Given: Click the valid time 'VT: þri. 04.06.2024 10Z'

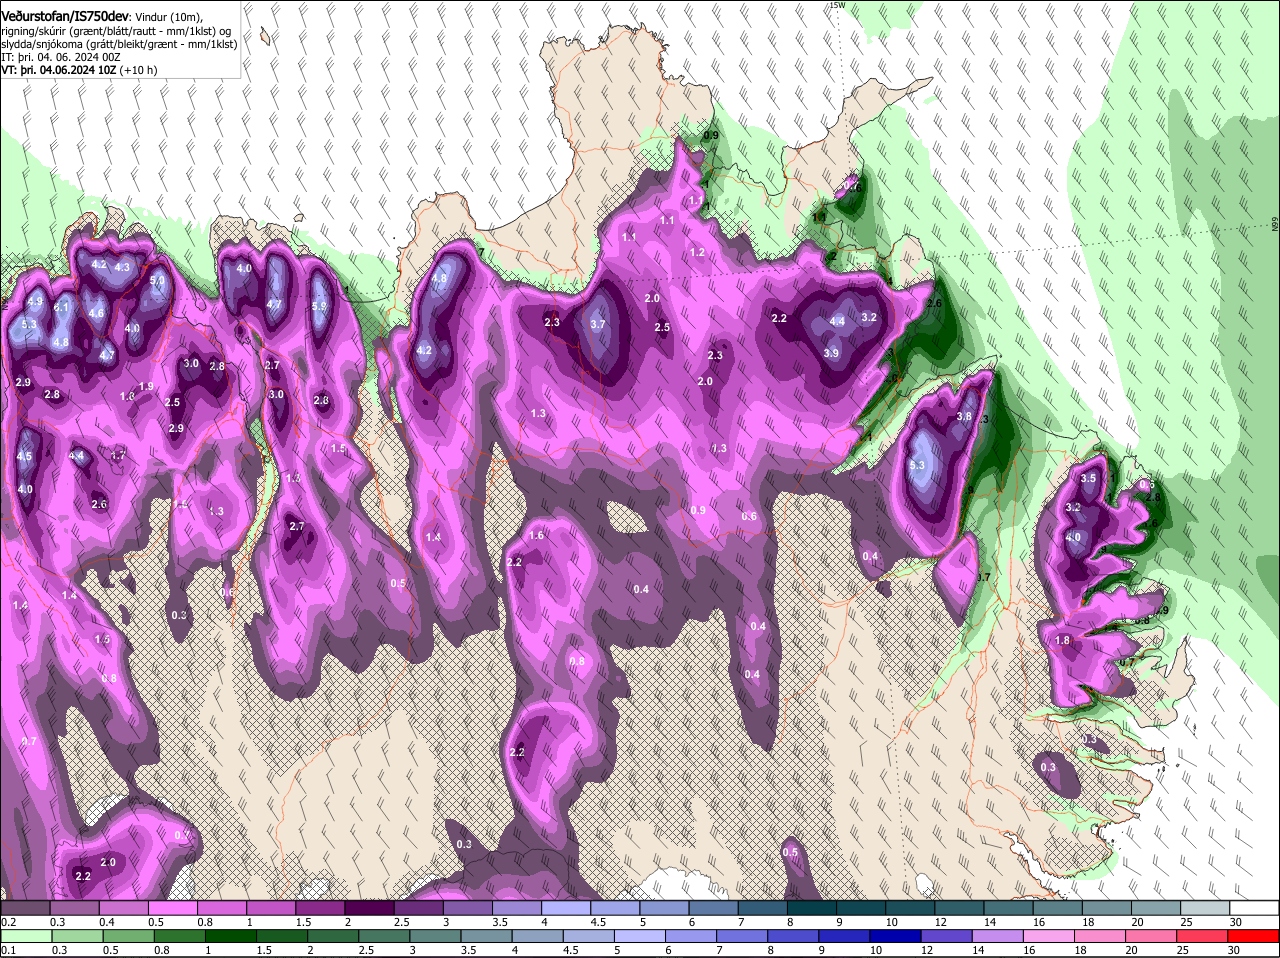Looking at the screenshot, I should (58, 70).
